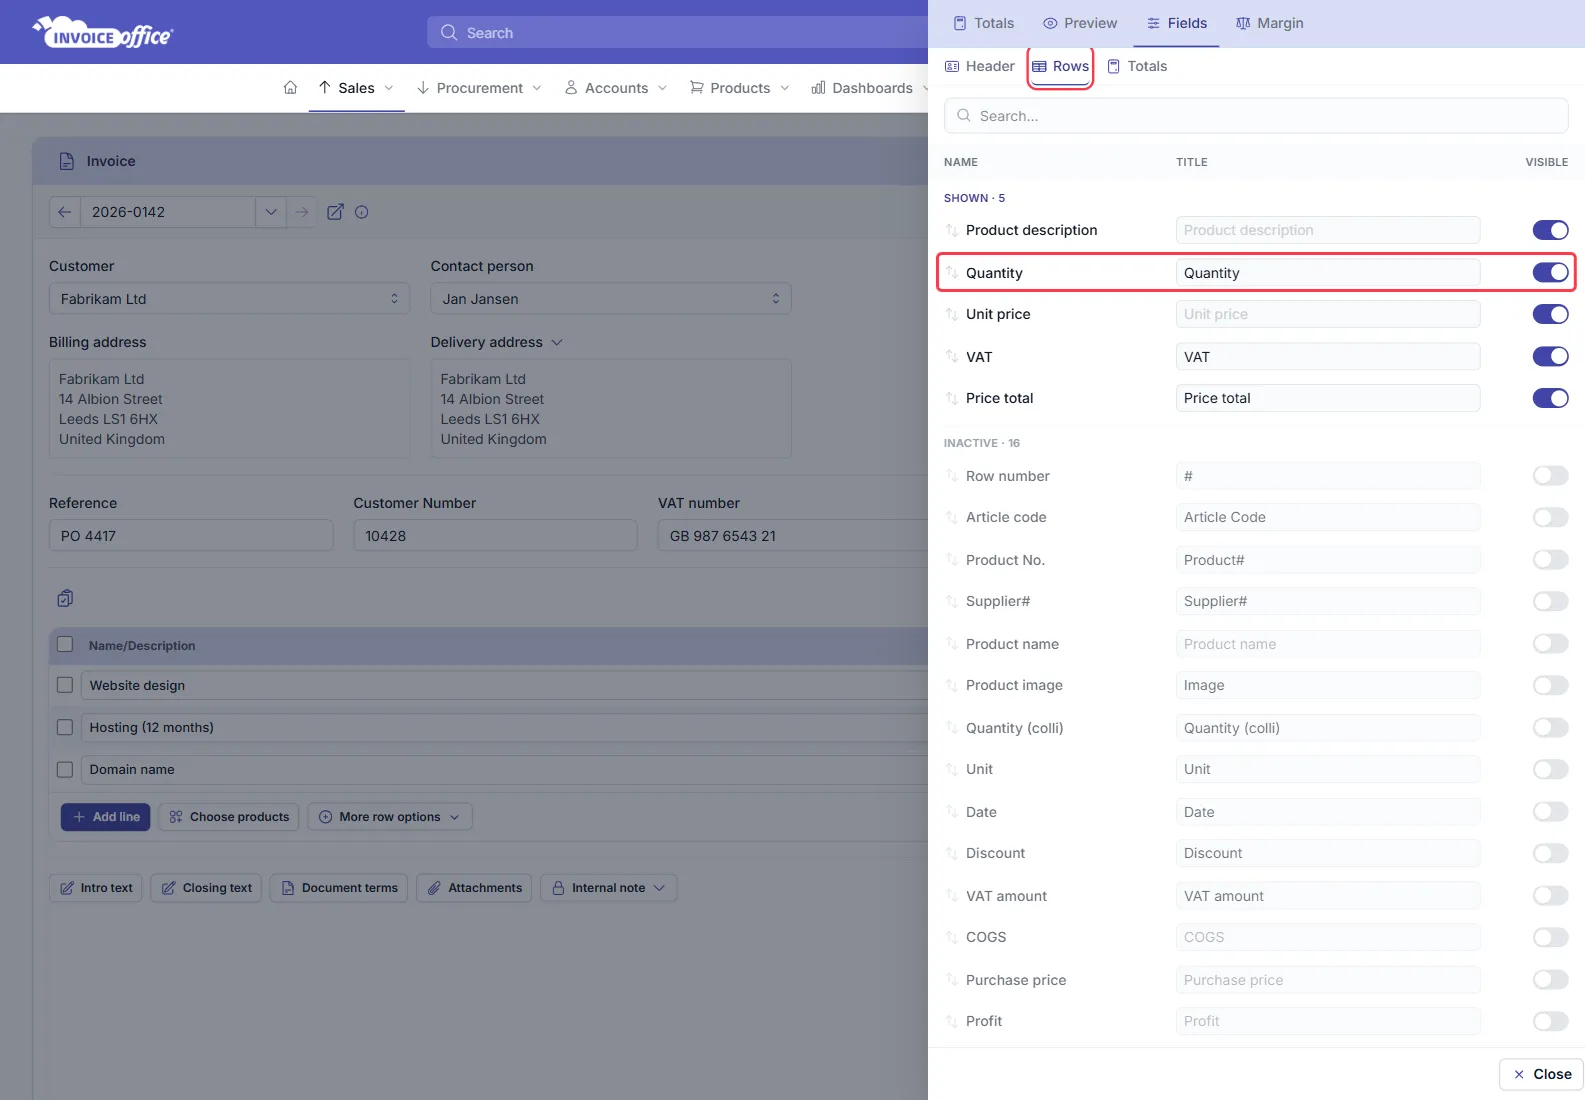Screen dimensions: 1585x1100
Task: Select the Rows sub-tab
Action: [1061, 66]
